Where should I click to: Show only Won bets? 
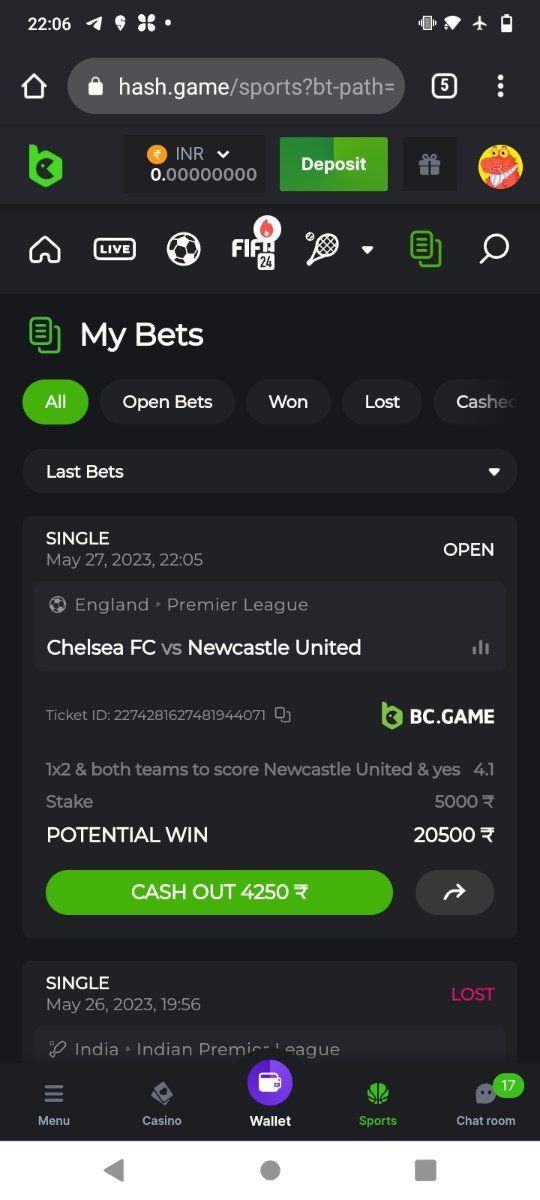point(288,402)
